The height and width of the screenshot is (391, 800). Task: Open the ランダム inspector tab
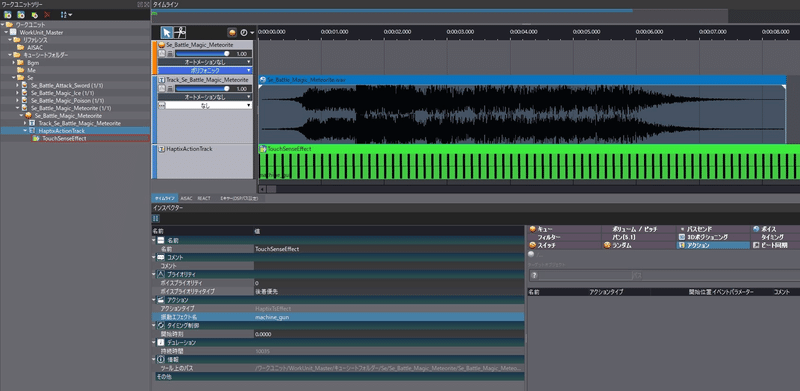(x=640, y=245)
